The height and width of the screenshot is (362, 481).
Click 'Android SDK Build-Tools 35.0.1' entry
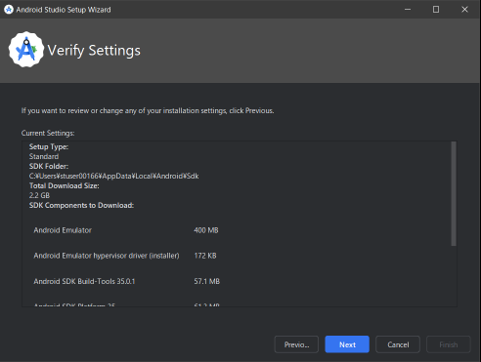[x=84, y=281]
